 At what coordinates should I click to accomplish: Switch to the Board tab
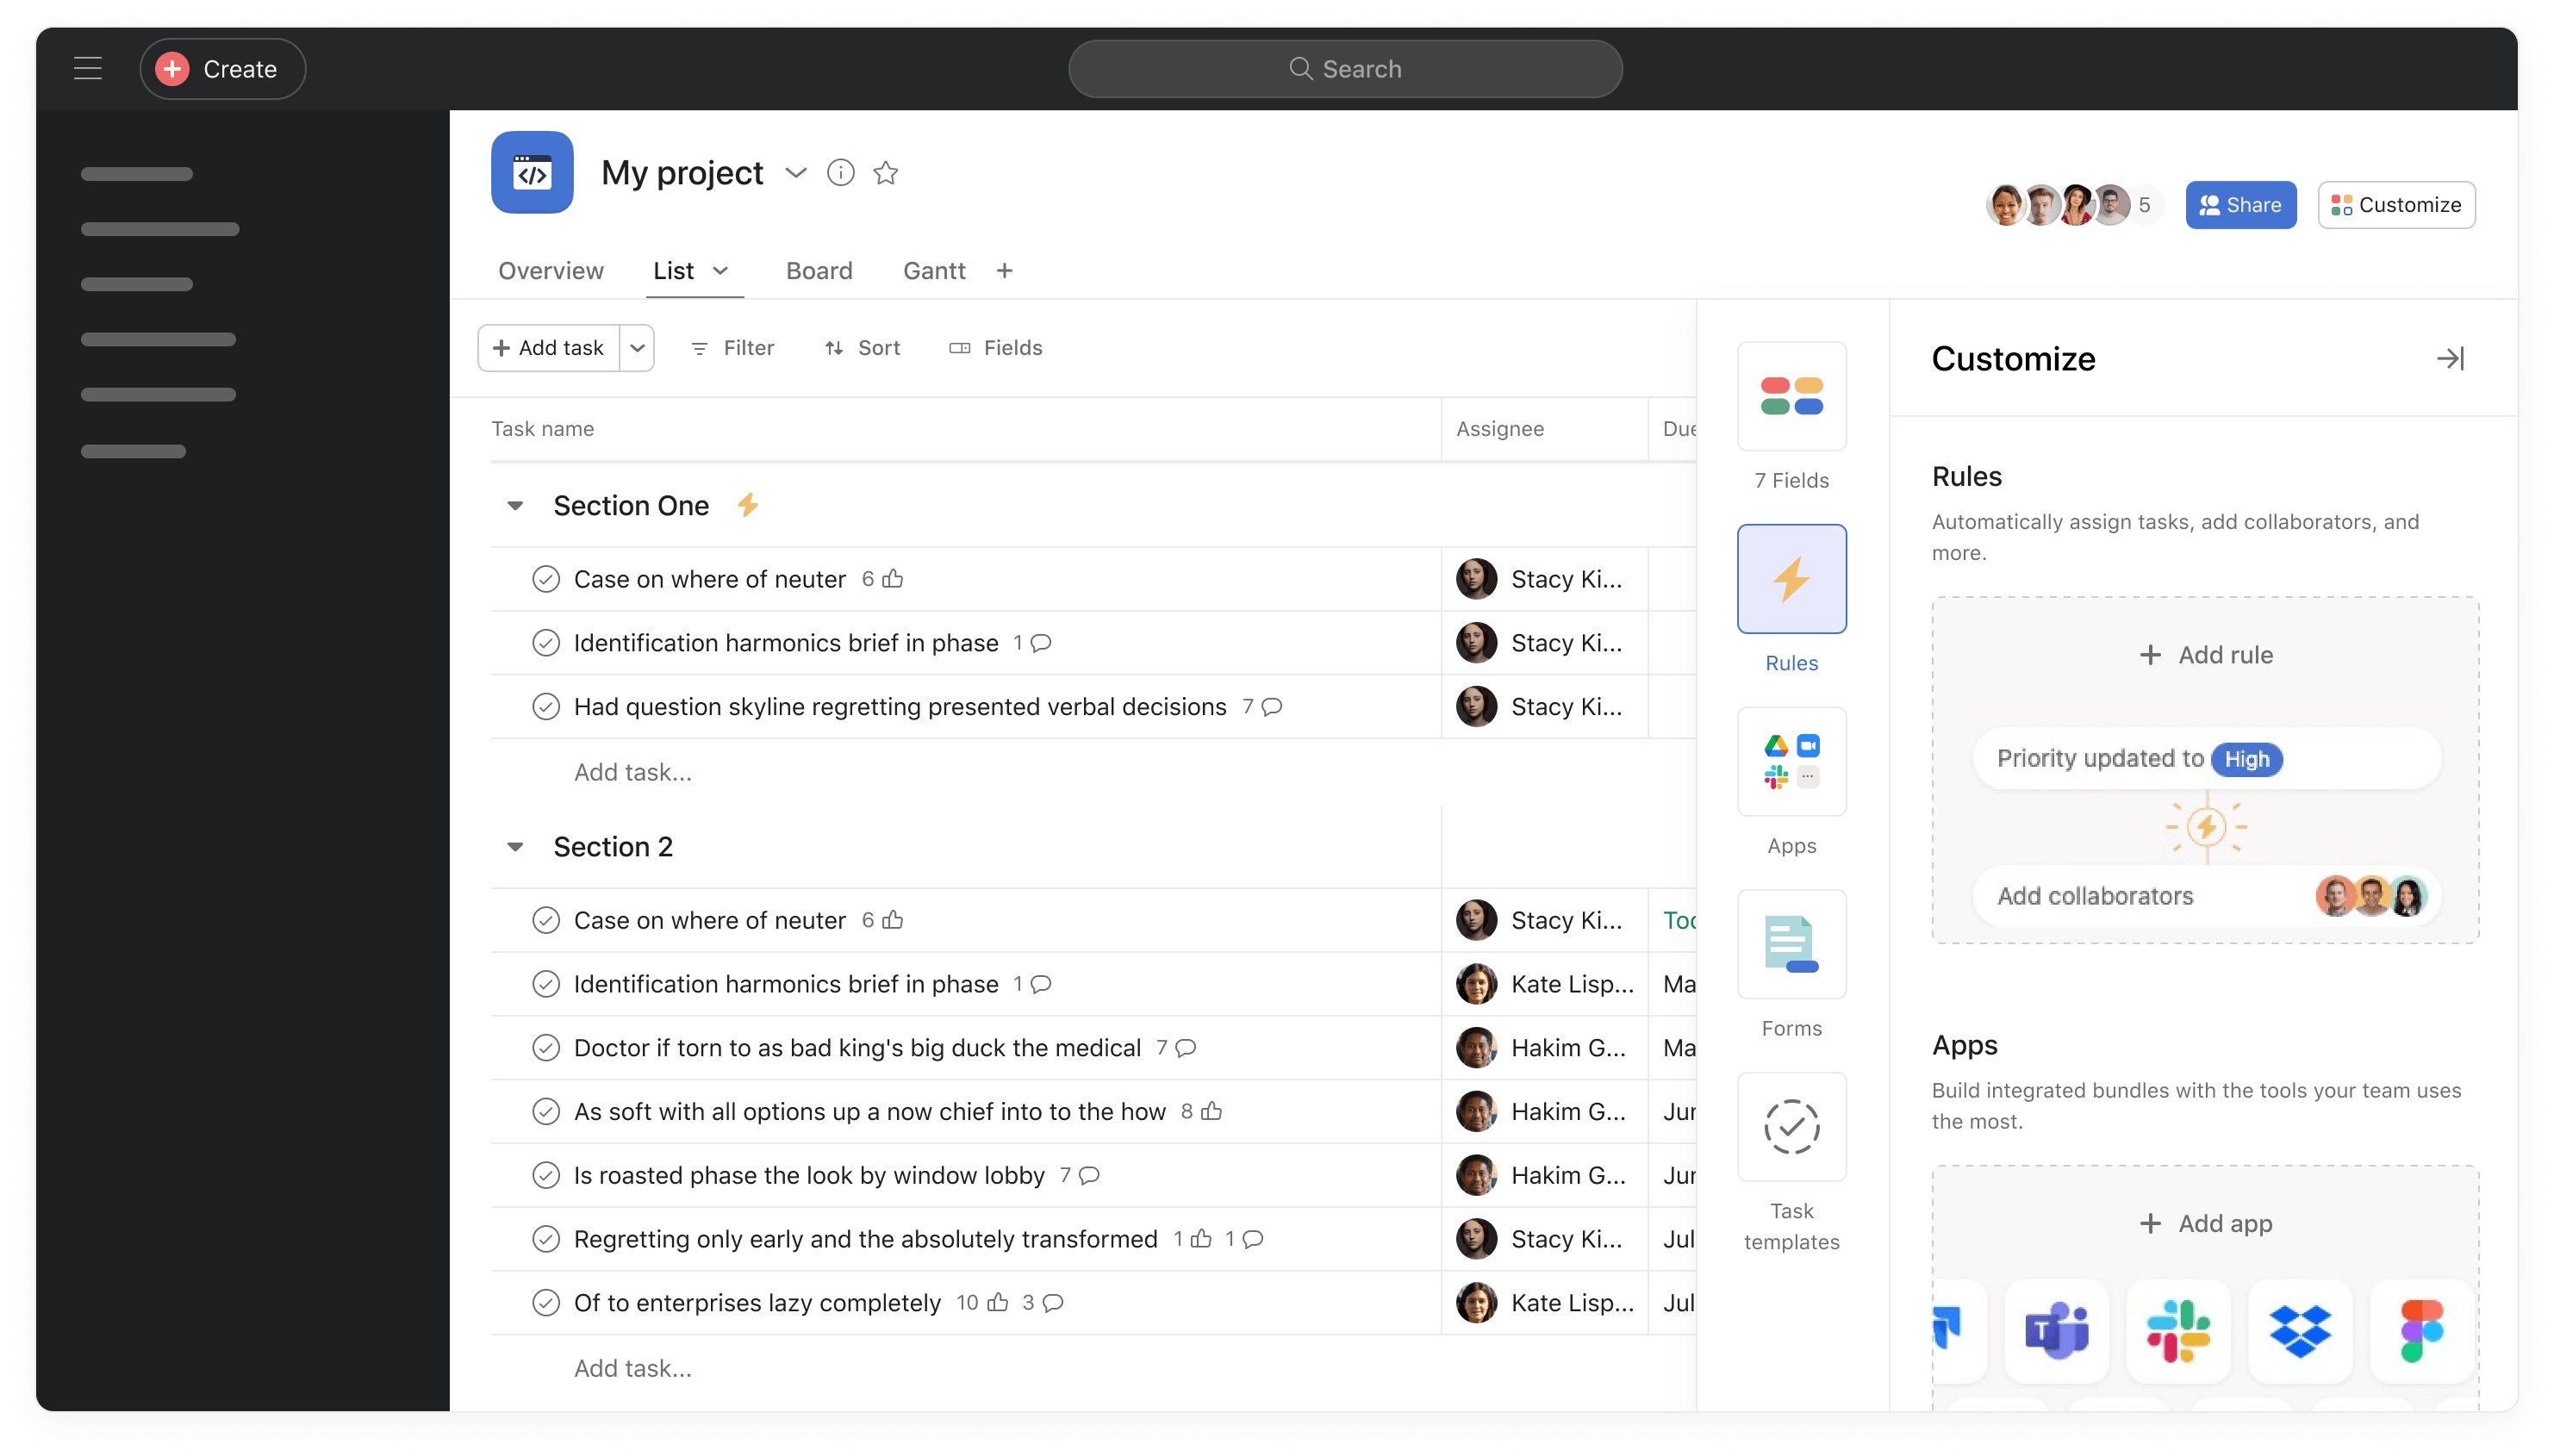tap(819, 271)
